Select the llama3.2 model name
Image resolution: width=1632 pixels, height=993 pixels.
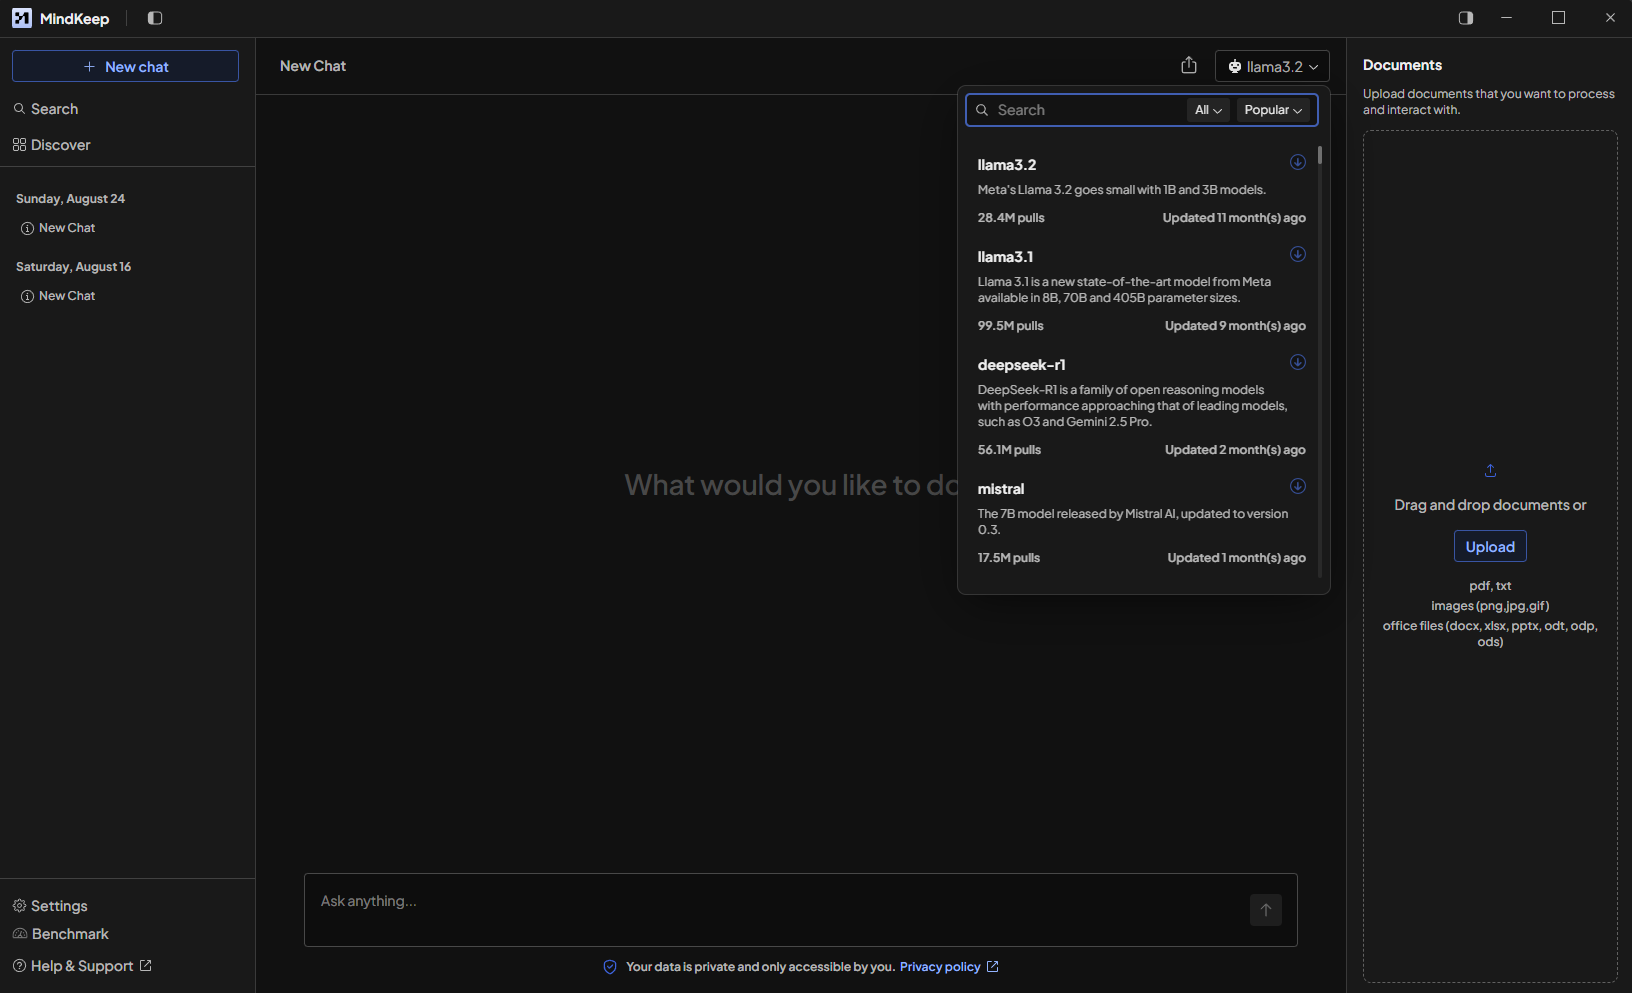(1007, 165)
